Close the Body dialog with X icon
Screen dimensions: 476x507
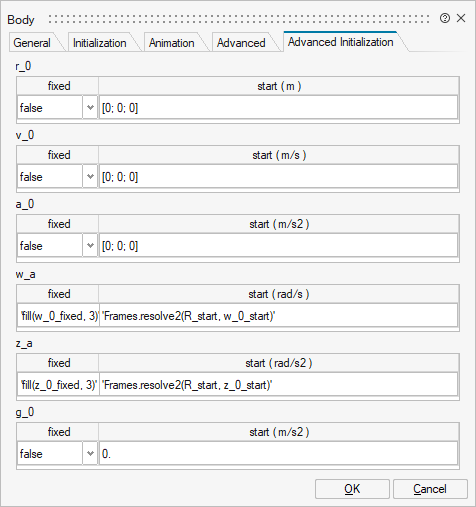(x=461, y=18)
